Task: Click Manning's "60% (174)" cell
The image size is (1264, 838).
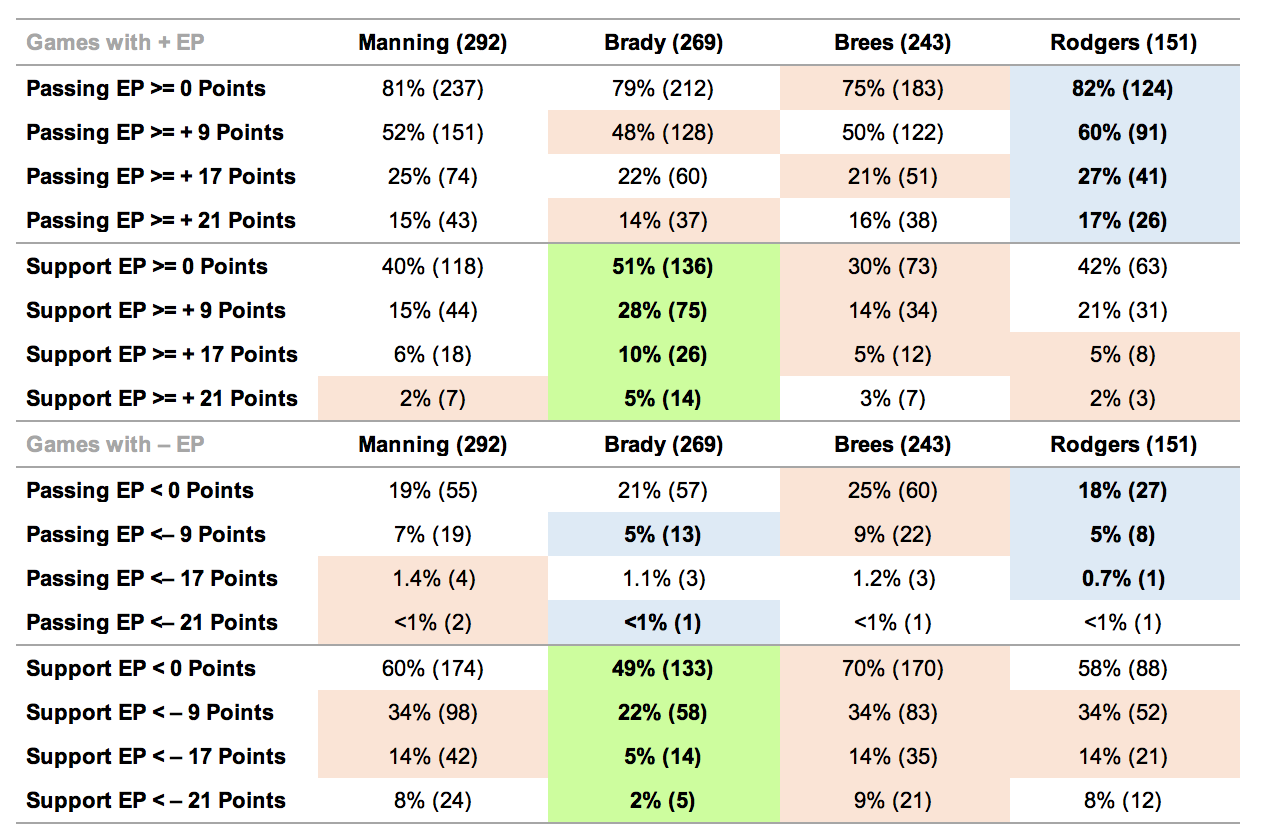Action: click(433, 669)
